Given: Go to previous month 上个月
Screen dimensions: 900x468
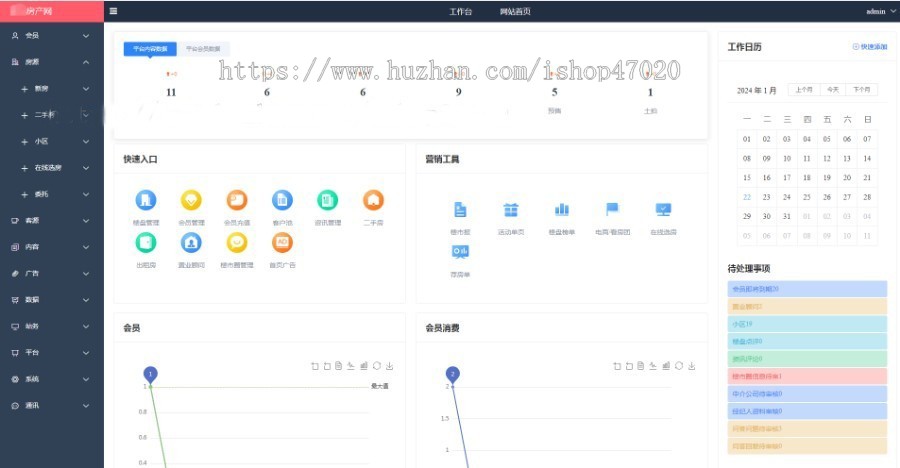Looking at the screenshot, I should point(804,90).
